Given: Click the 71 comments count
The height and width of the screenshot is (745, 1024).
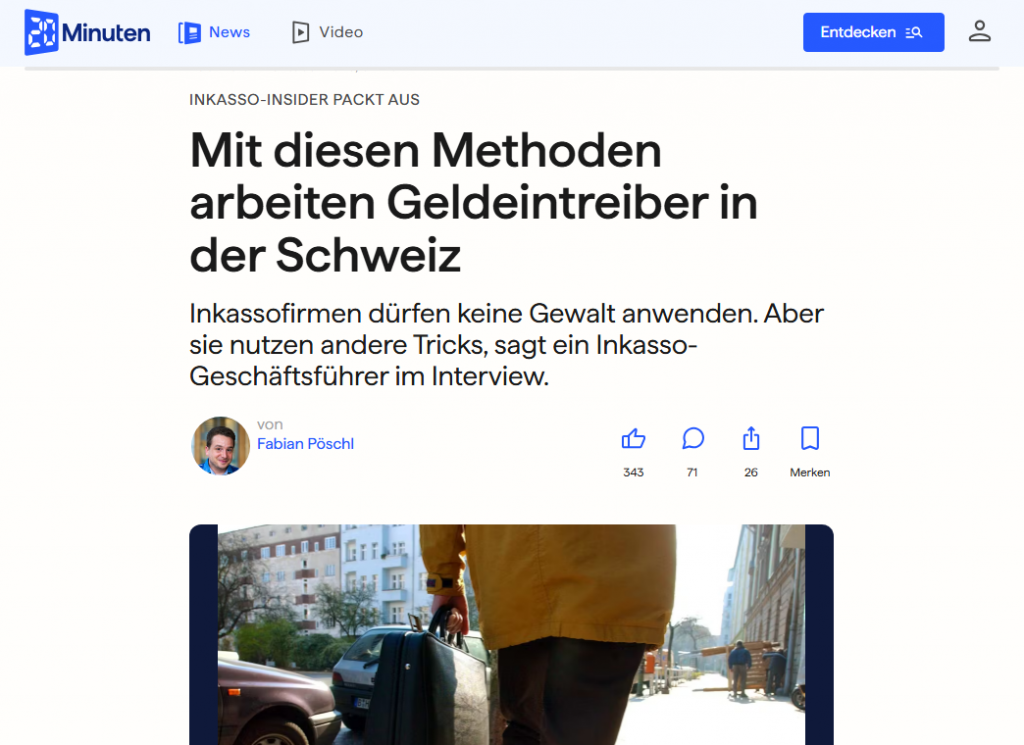Looking at the screenshot, I should click(x=692, y=472).
